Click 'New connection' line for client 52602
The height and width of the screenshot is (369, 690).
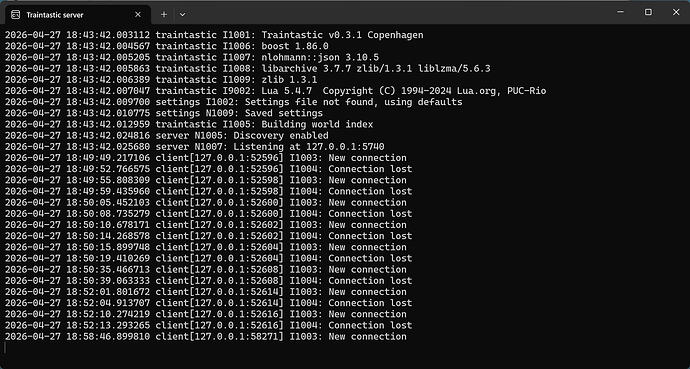(206, 225)
